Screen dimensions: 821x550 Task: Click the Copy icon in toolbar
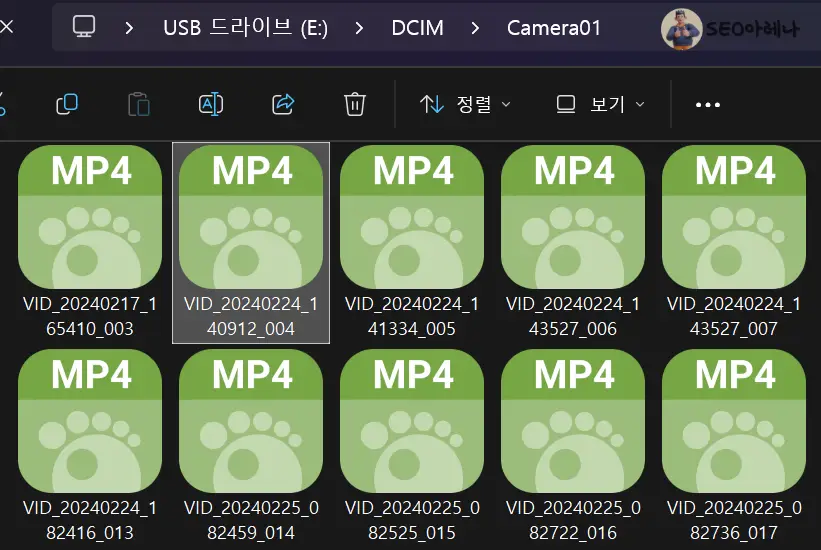(x=67, y=104)
